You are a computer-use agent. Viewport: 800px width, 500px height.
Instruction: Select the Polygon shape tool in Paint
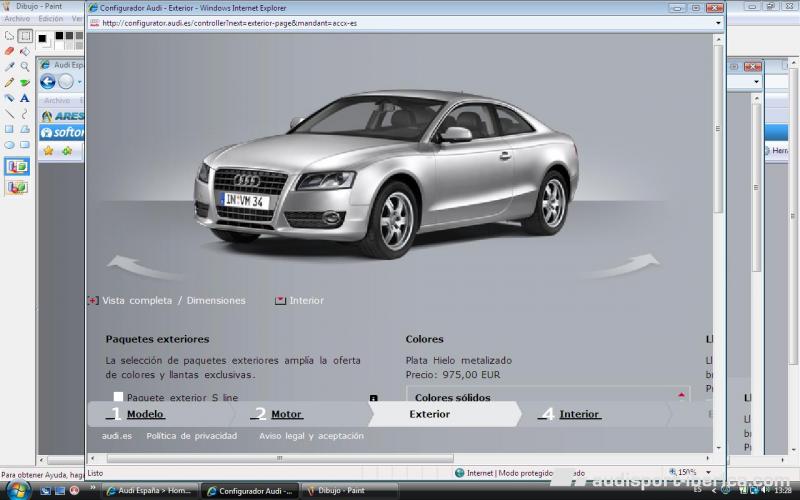[x=25, y=129]
